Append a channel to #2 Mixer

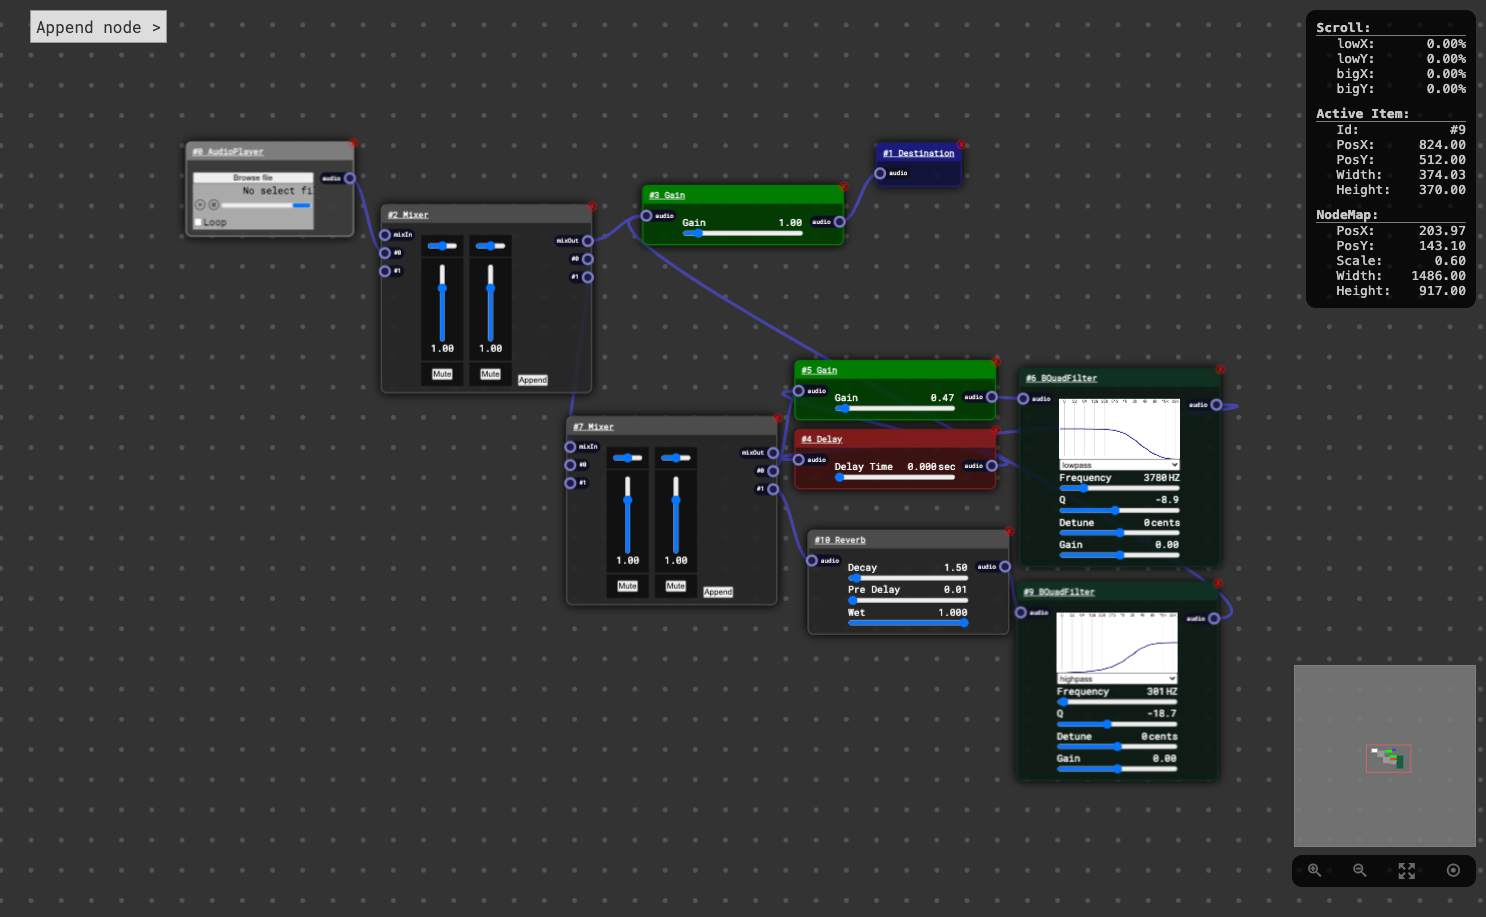click(x=533, y=380)
